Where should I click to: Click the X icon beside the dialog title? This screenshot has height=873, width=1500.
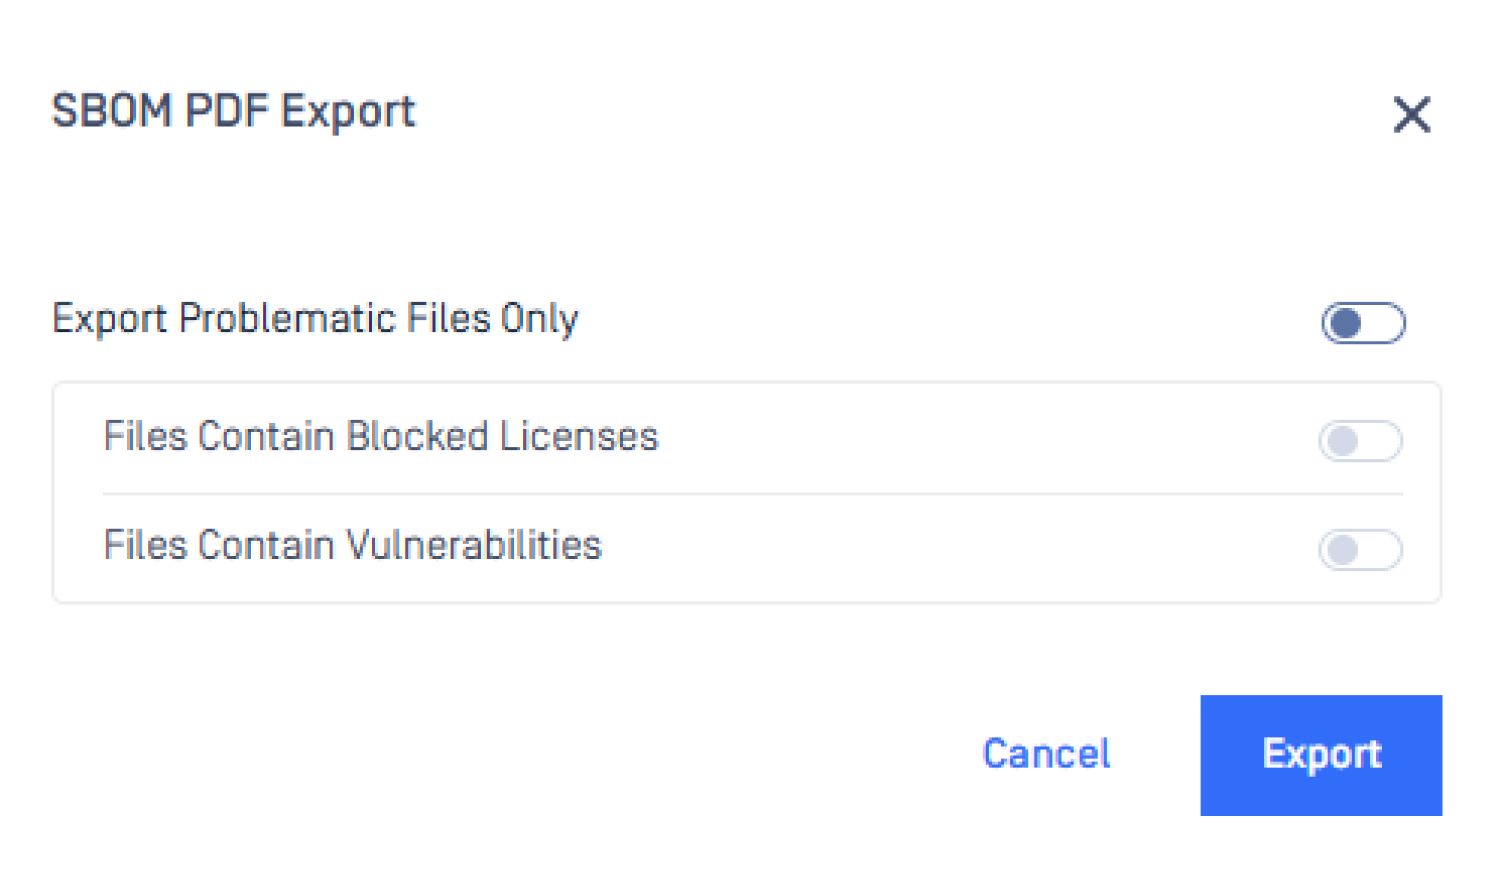coord(1411,115)
